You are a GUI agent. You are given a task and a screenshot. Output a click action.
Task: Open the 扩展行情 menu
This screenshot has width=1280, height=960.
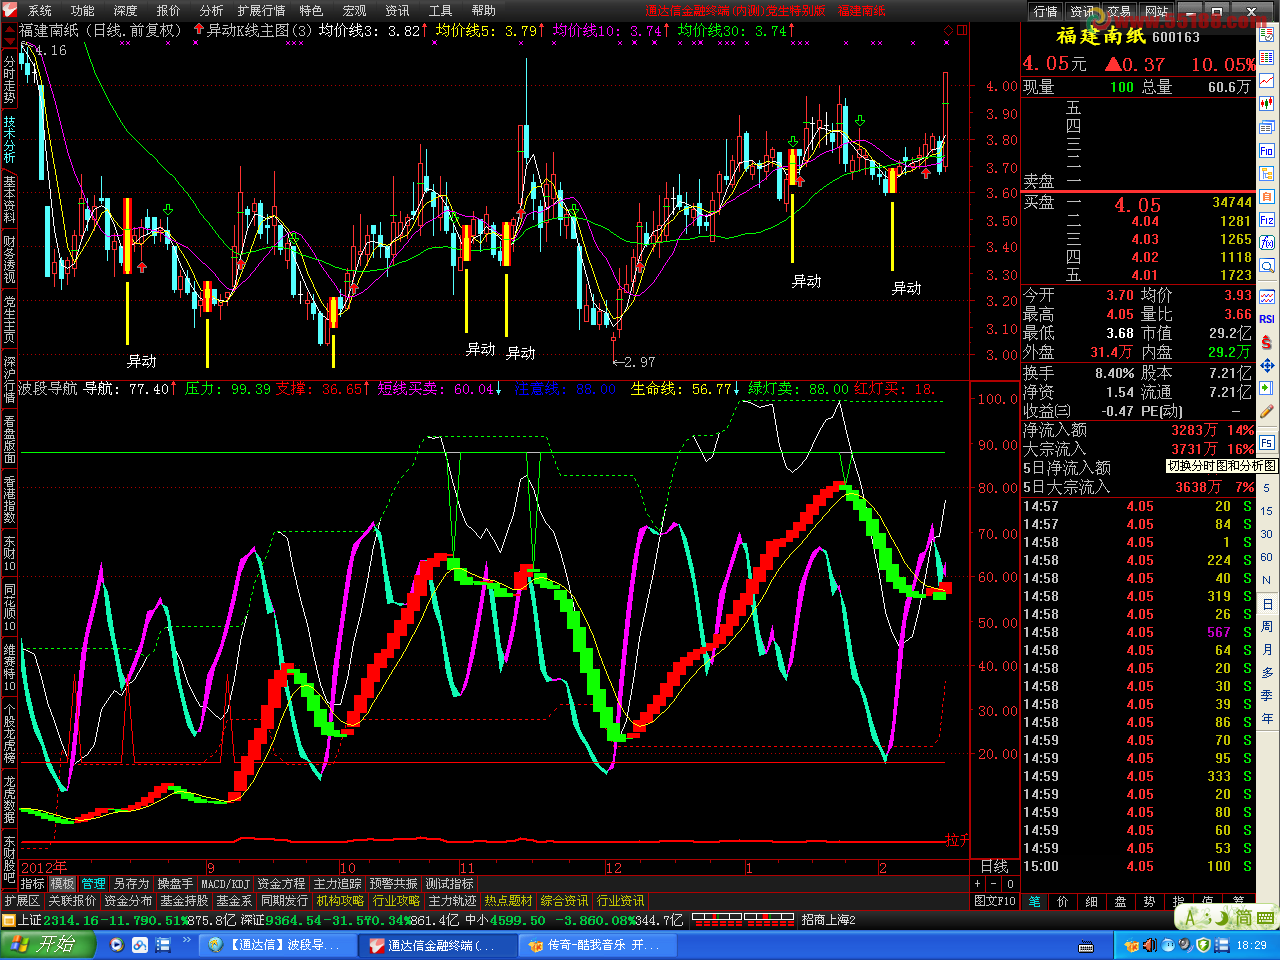(x=262, y=11)
